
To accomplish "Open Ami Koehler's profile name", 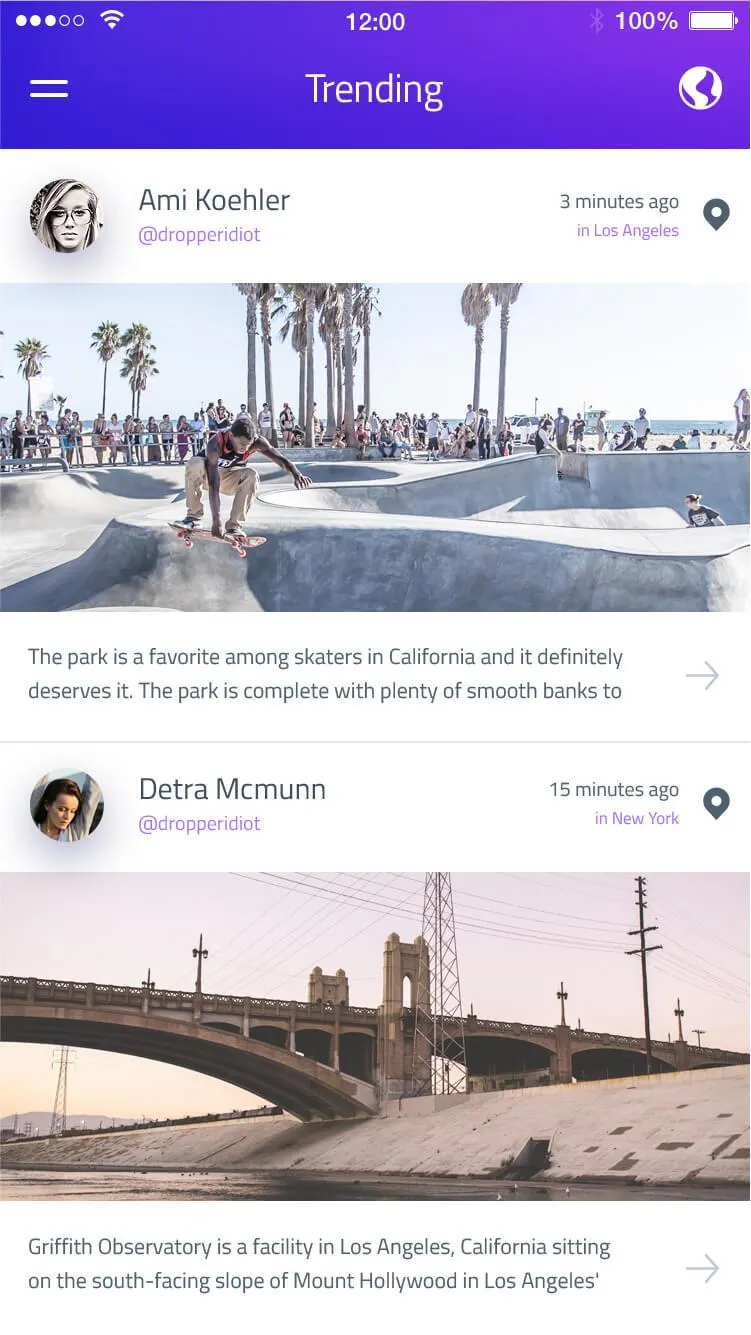I will click(x=214, y=200).
